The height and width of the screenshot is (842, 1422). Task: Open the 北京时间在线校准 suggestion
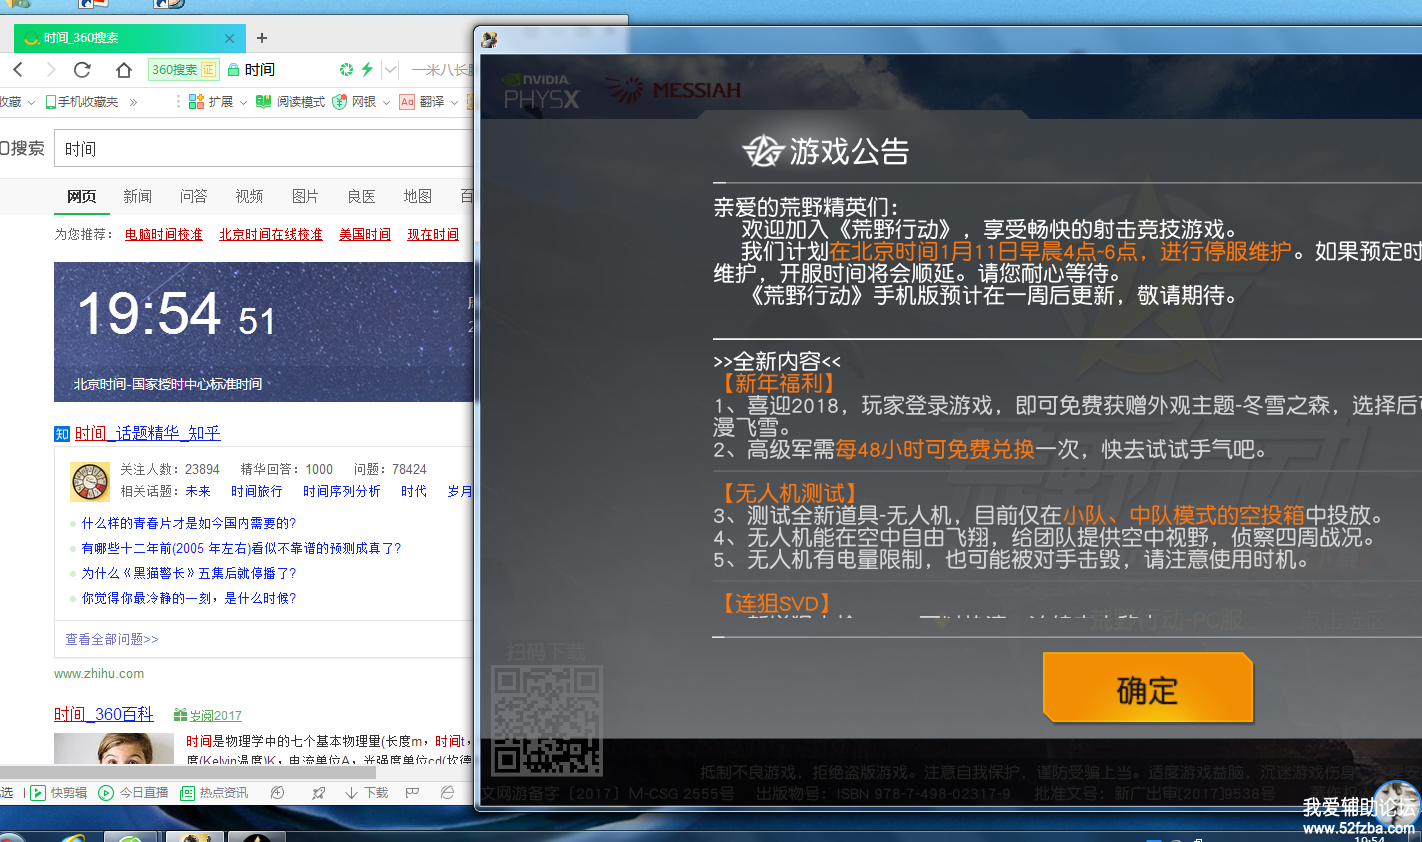click(x=271, y=234)
